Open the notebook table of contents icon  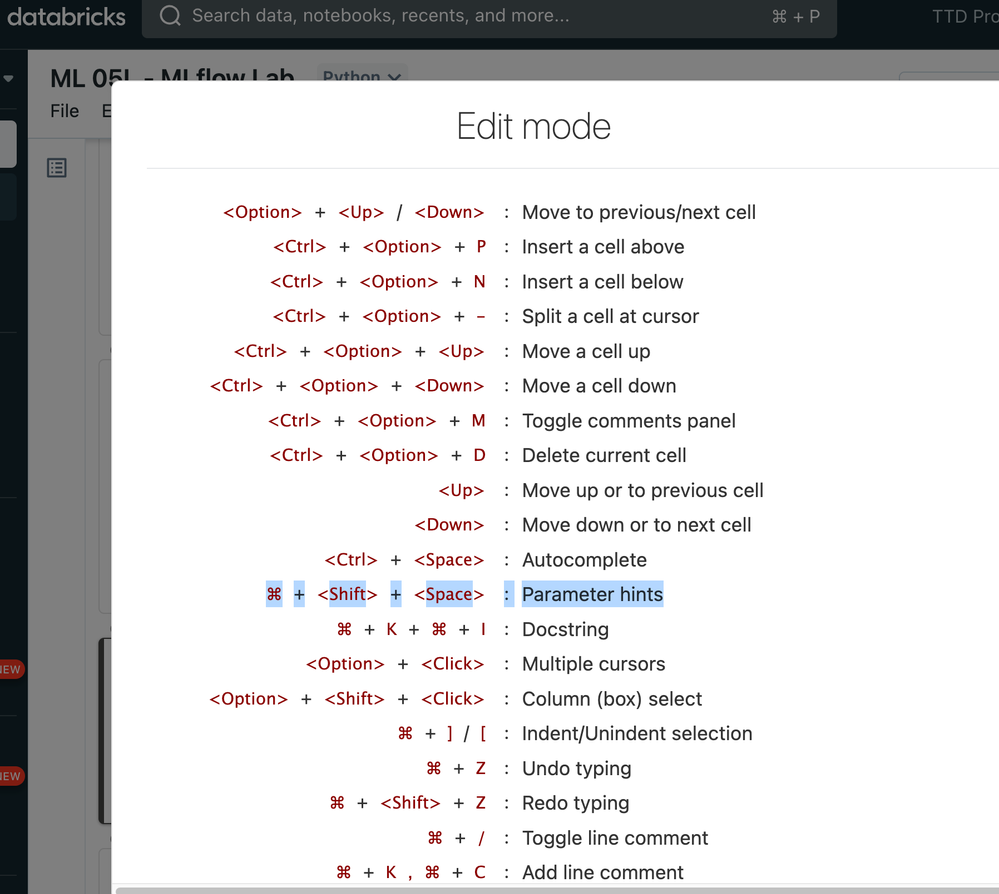[56, 167]
